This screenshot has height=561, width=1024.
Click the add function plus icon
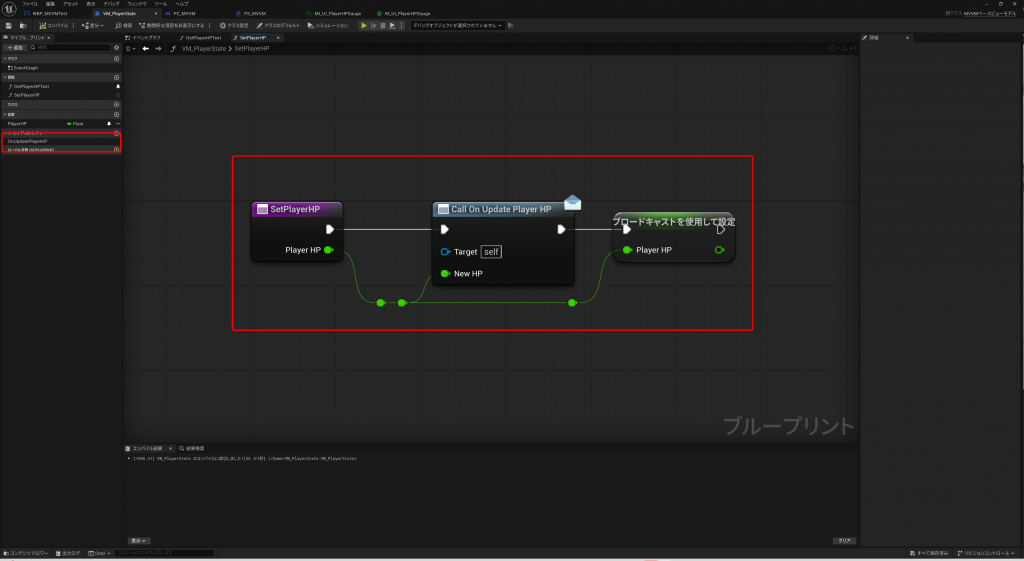(x=116, y=76)
